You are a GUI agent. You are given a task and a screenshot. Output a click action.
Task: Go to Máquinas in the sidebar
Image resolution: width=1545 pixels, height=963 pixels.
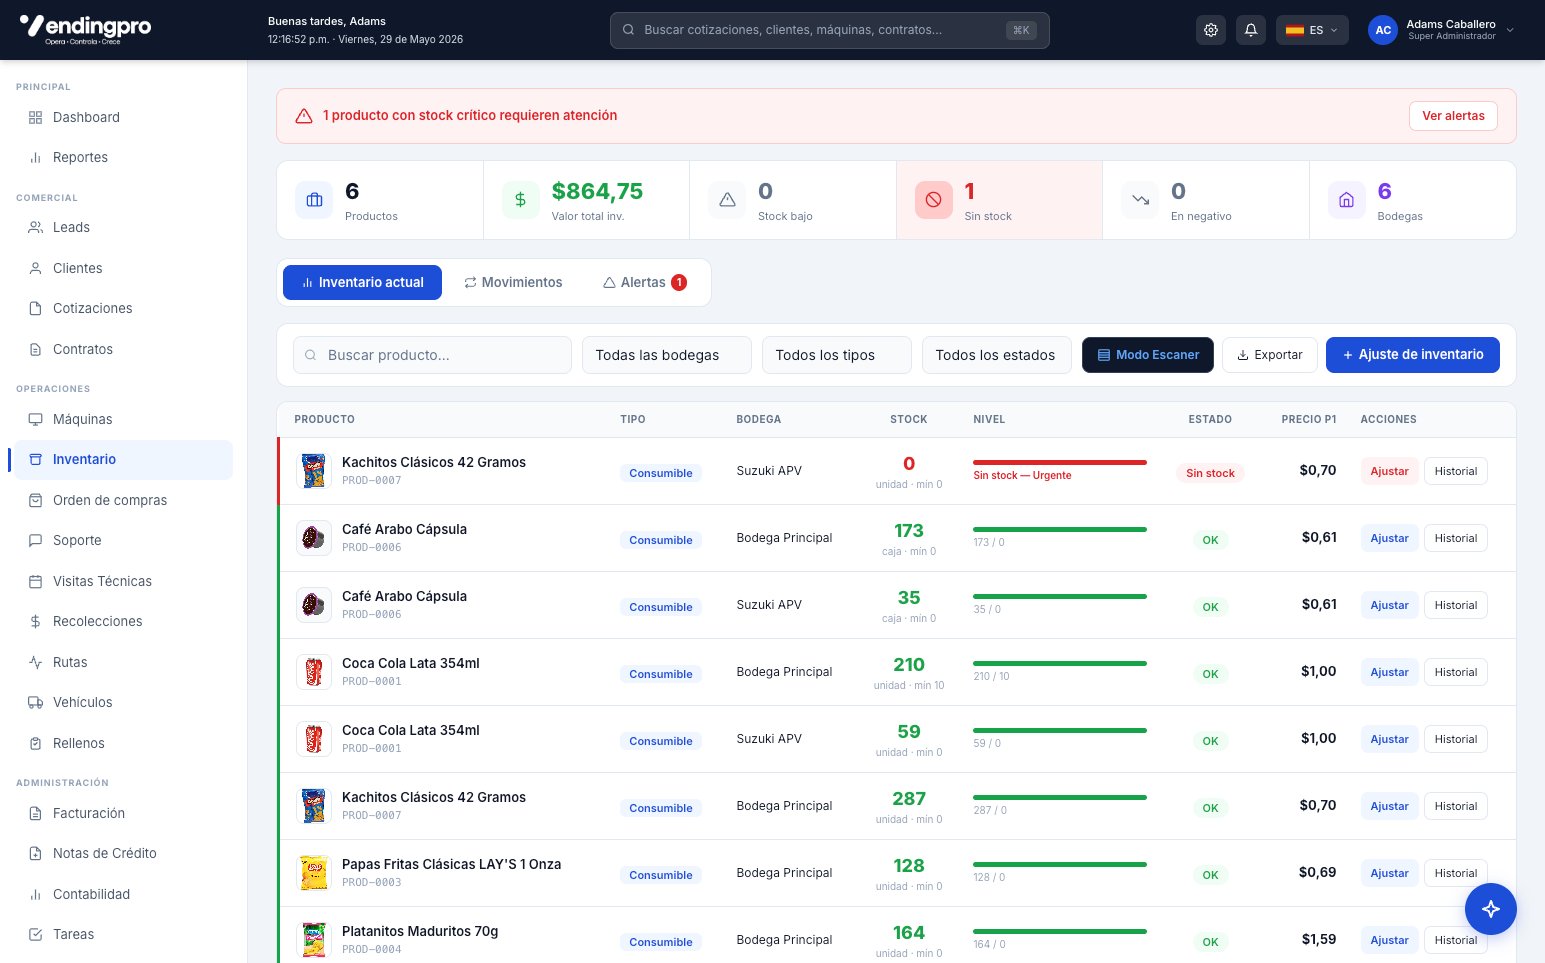83,419
